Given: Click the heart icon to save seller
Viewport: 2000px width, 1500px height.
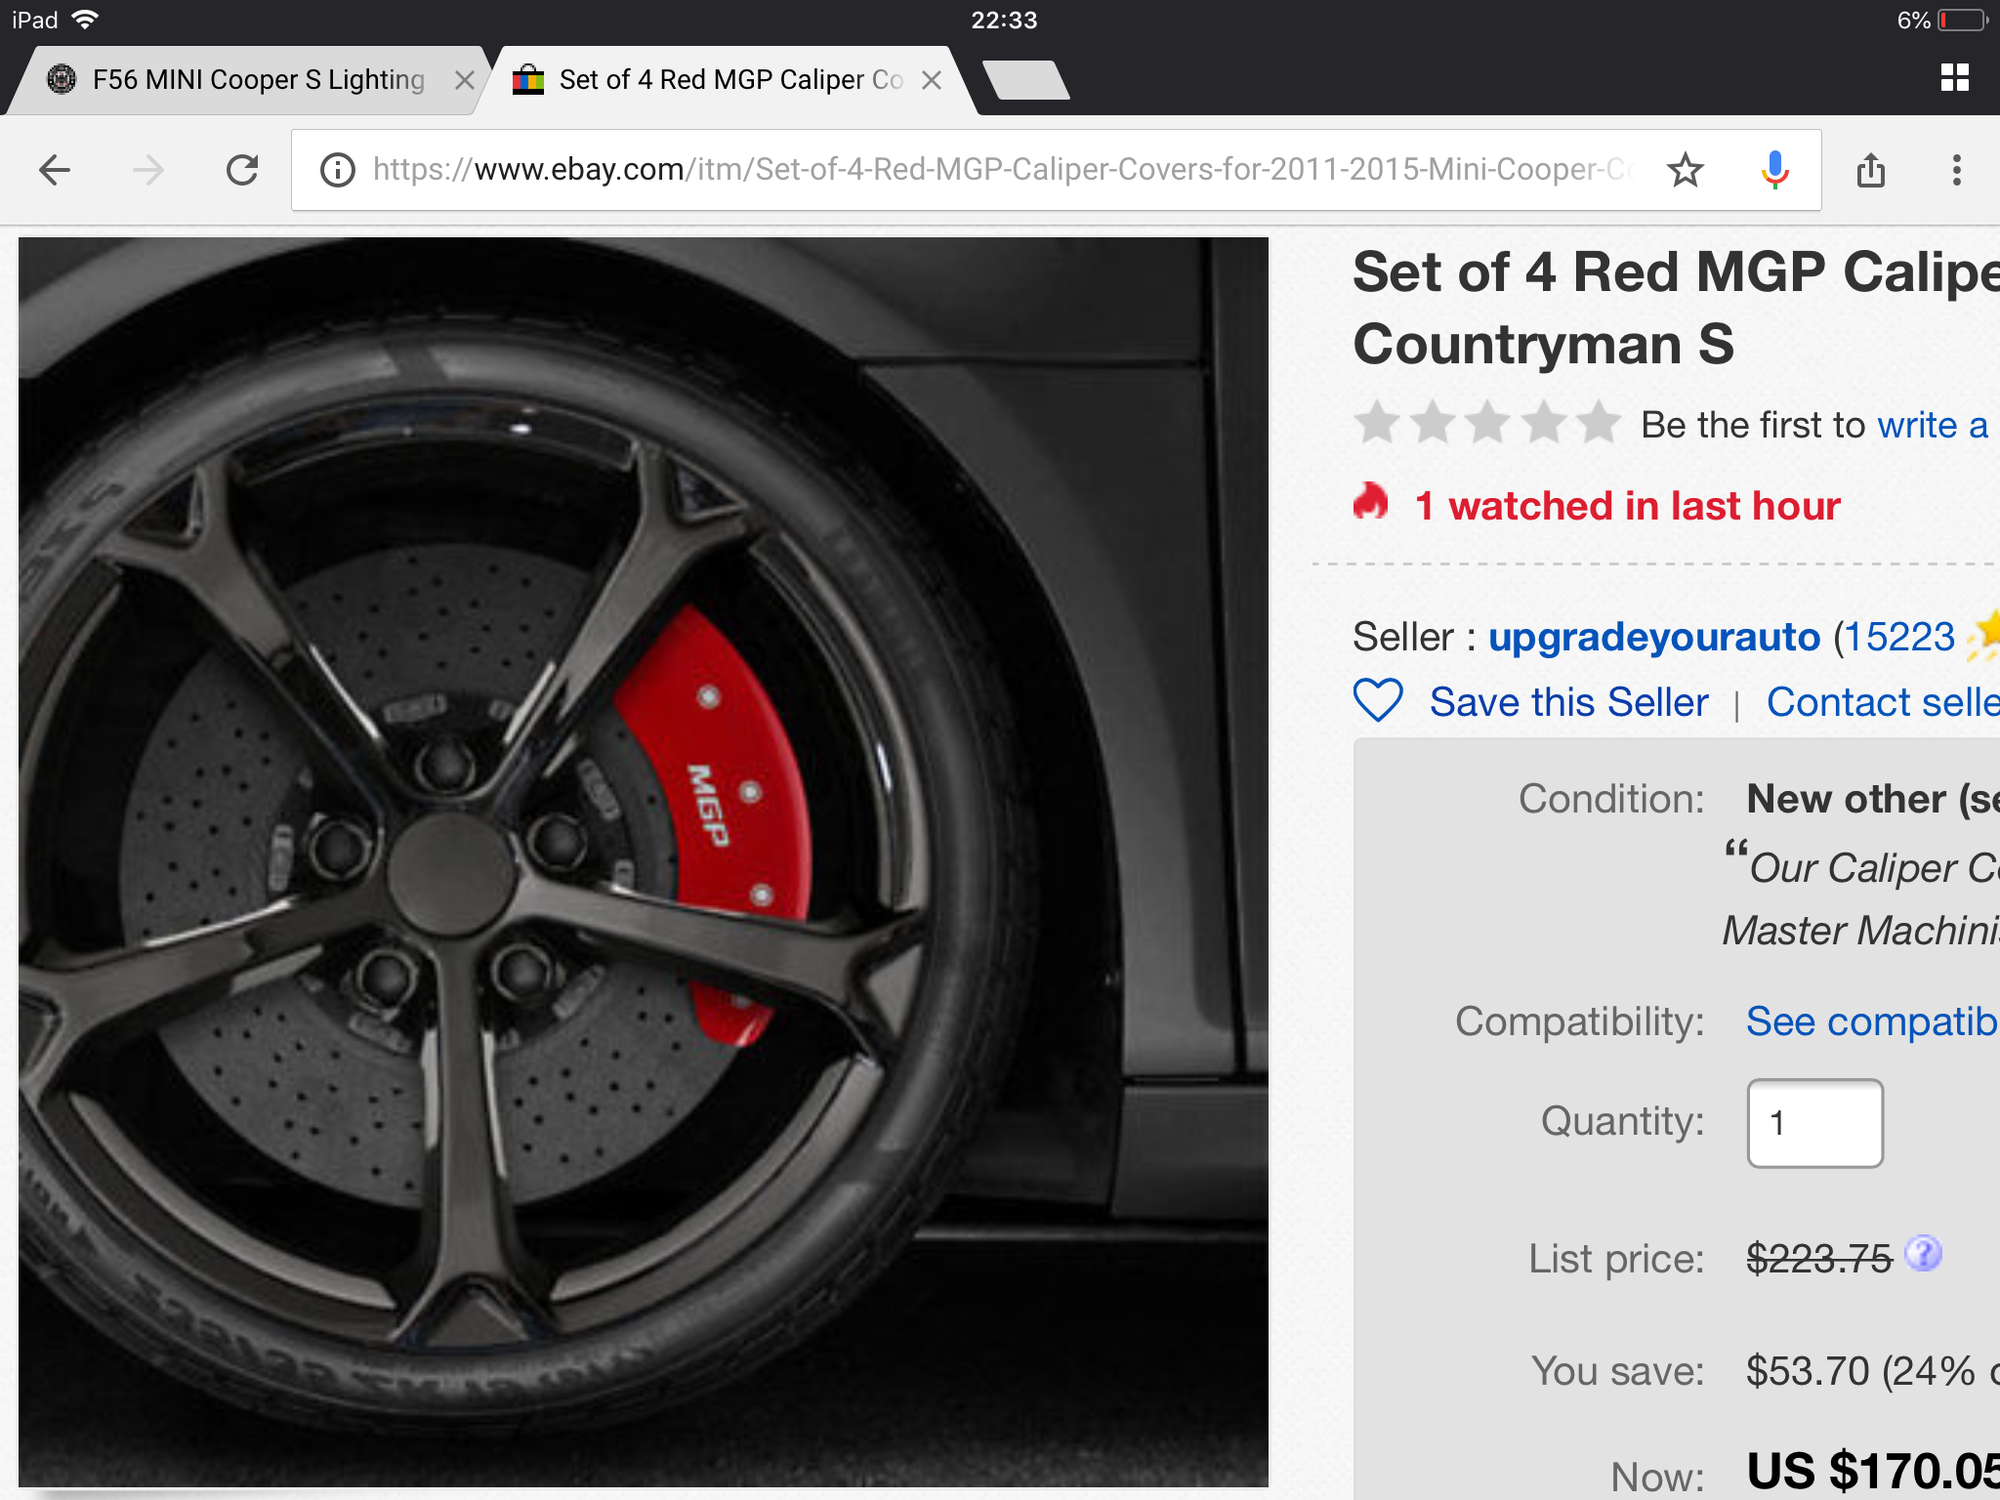Looking at the screenshot, I should pyautogui.click(x=1378, y=701).
